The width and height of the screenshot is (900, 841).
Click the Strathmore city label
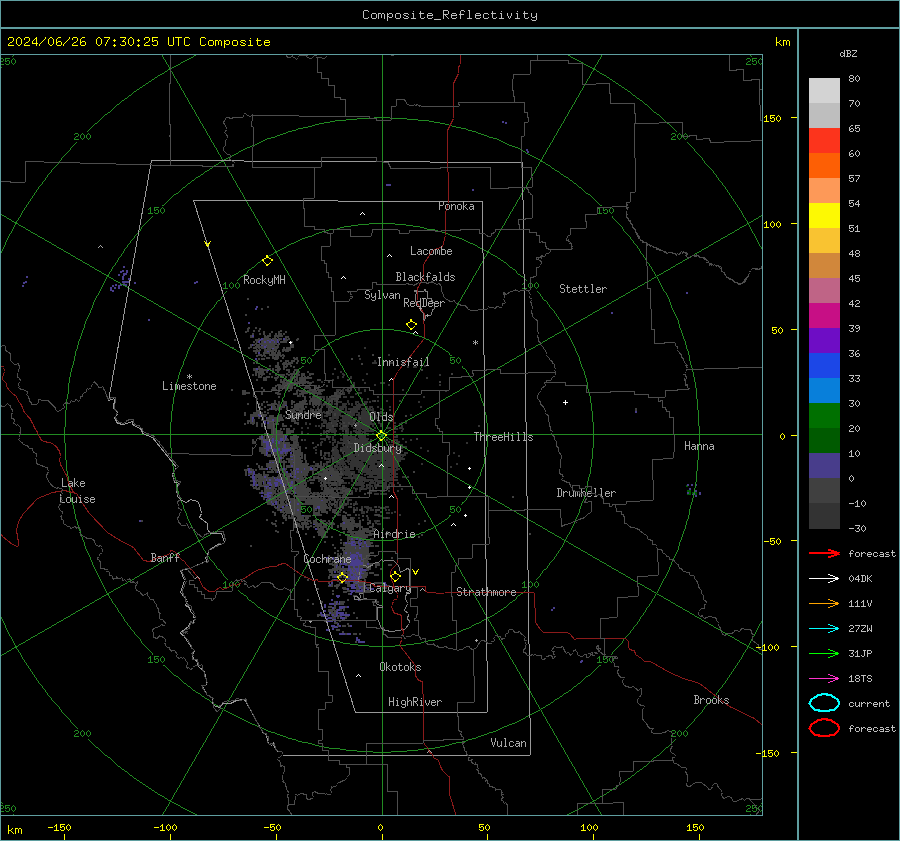[x=486, y=592]
